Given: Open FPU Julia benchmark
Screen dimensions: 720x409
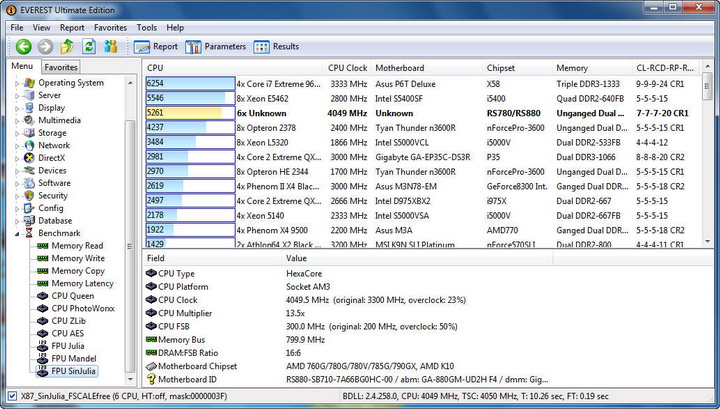Looking at the screenshot, I should pyautogui.click(x=68, y=346).
